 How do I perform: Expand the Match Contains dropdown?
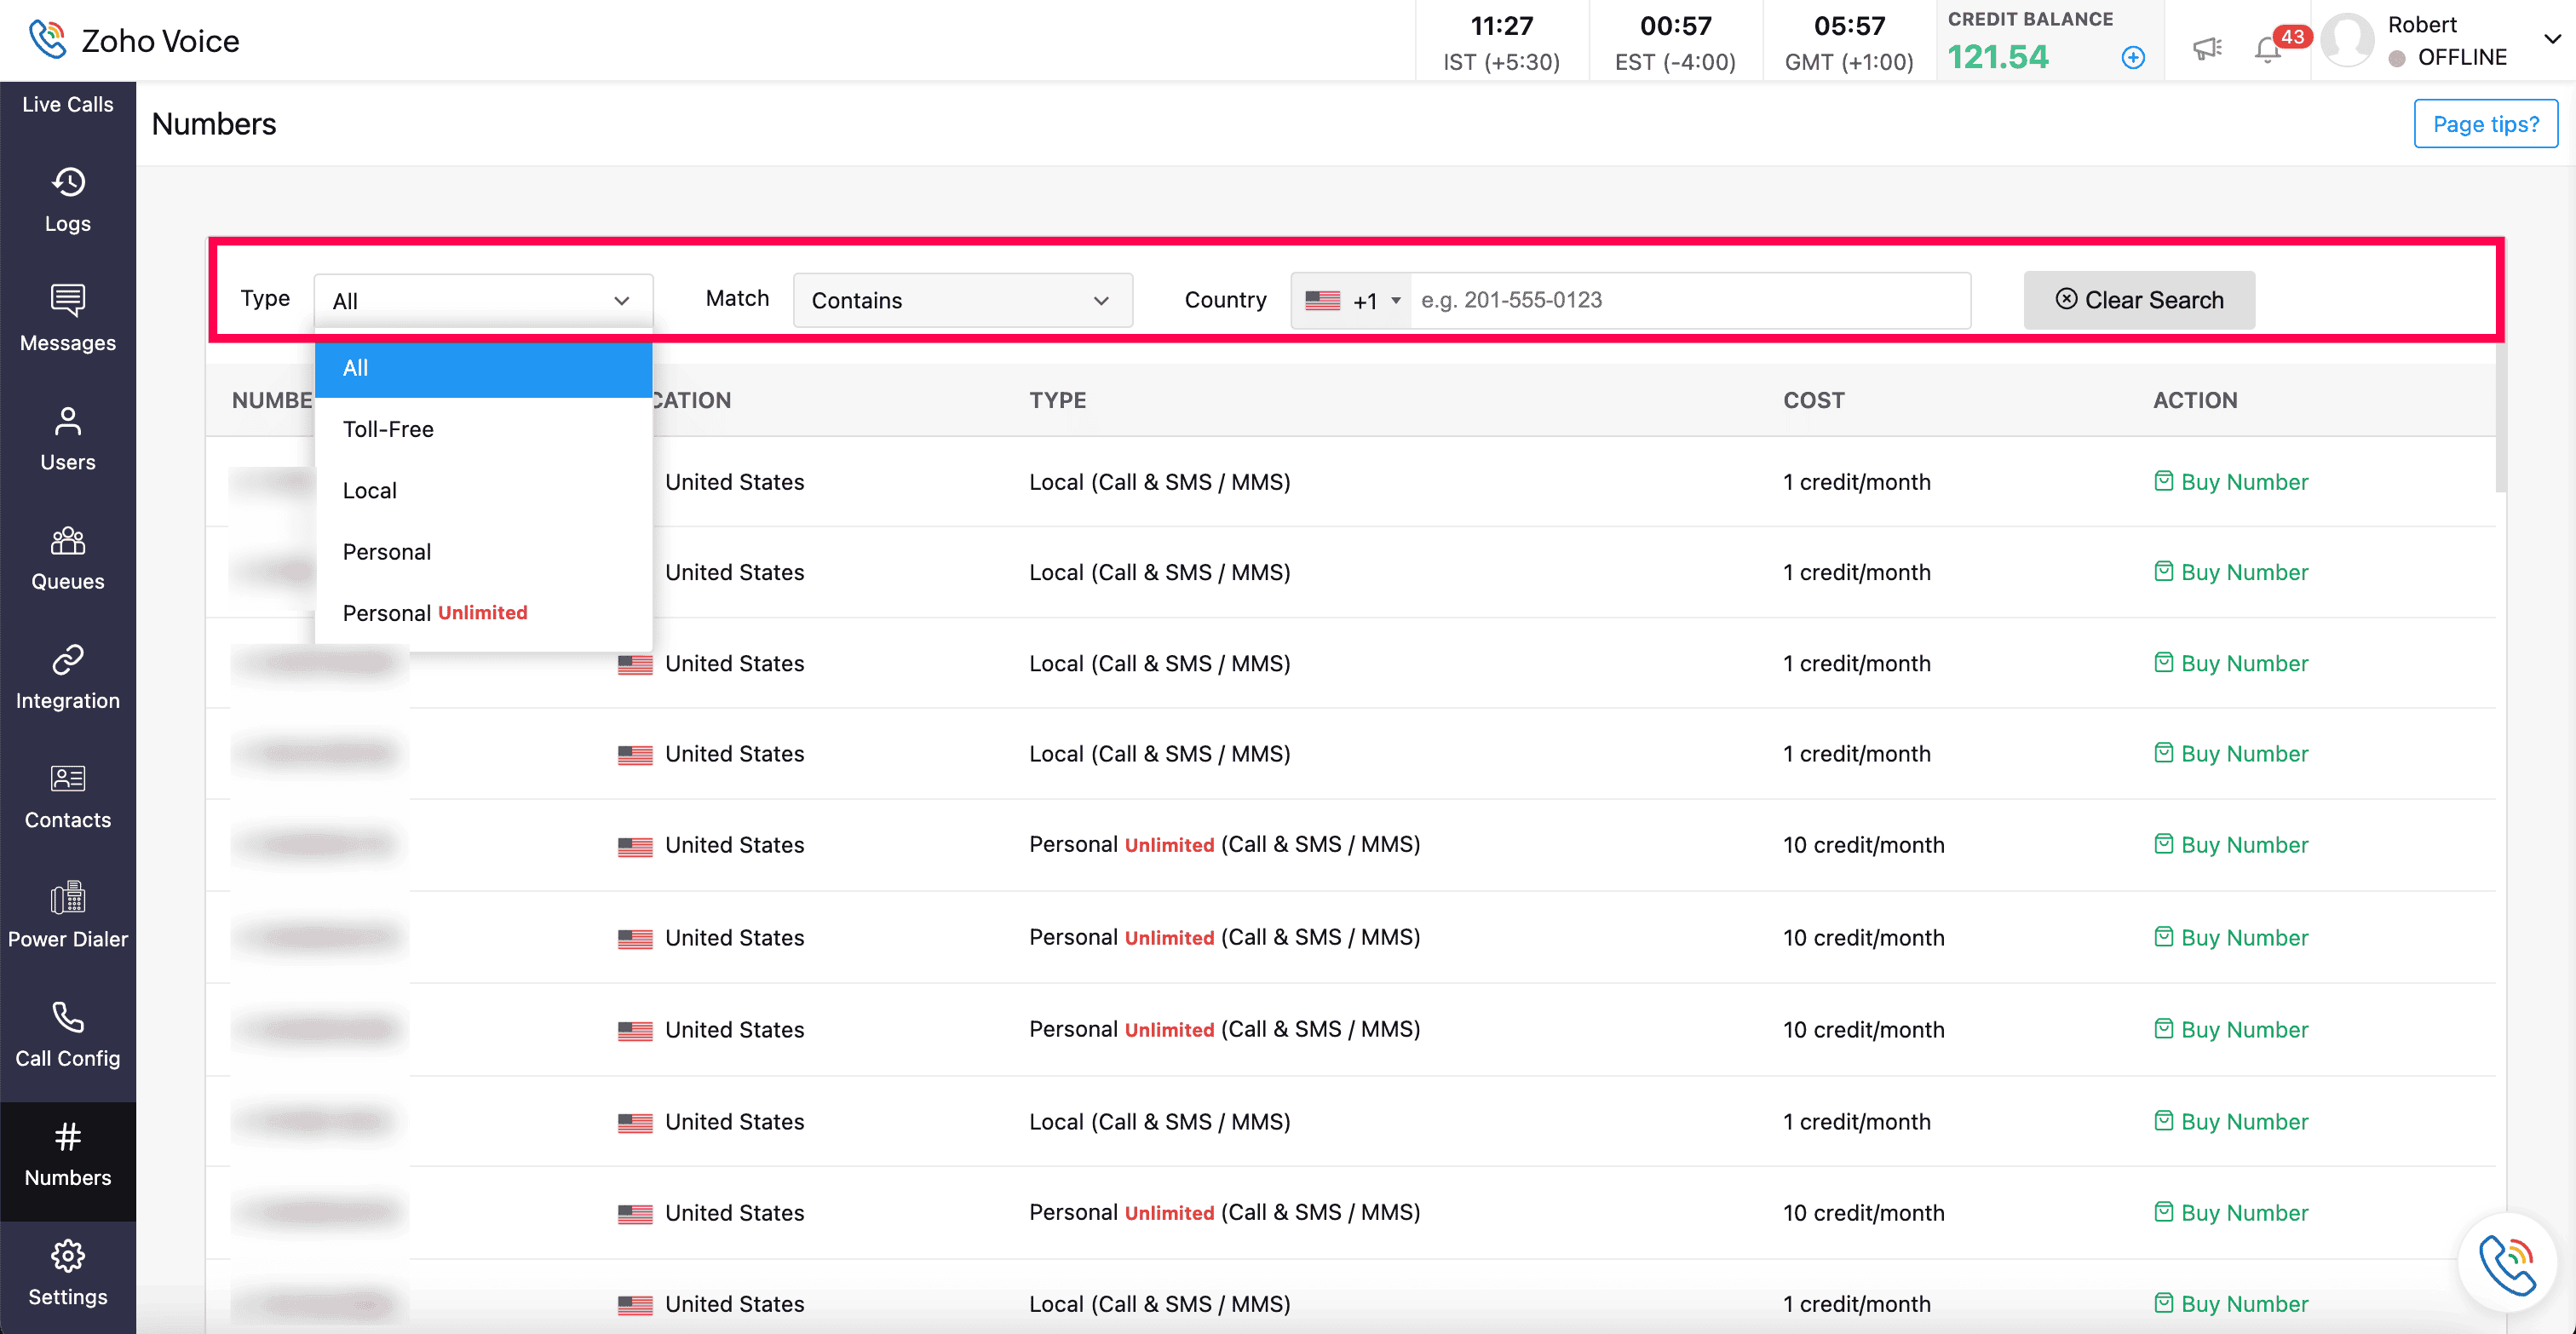point(961,300)
